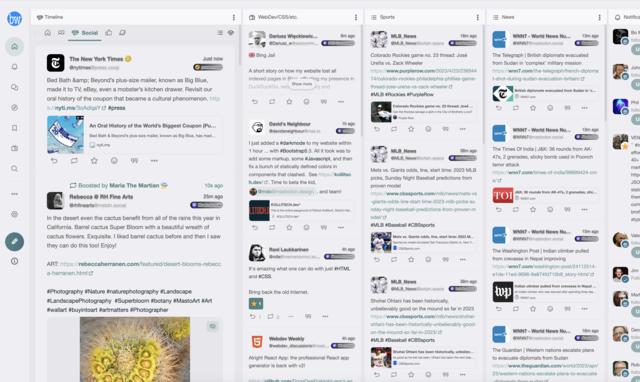The height and width of the screenshot is (382, 640).
Task: Favourite the Washington Post climber post
Action: coord(533,309)
